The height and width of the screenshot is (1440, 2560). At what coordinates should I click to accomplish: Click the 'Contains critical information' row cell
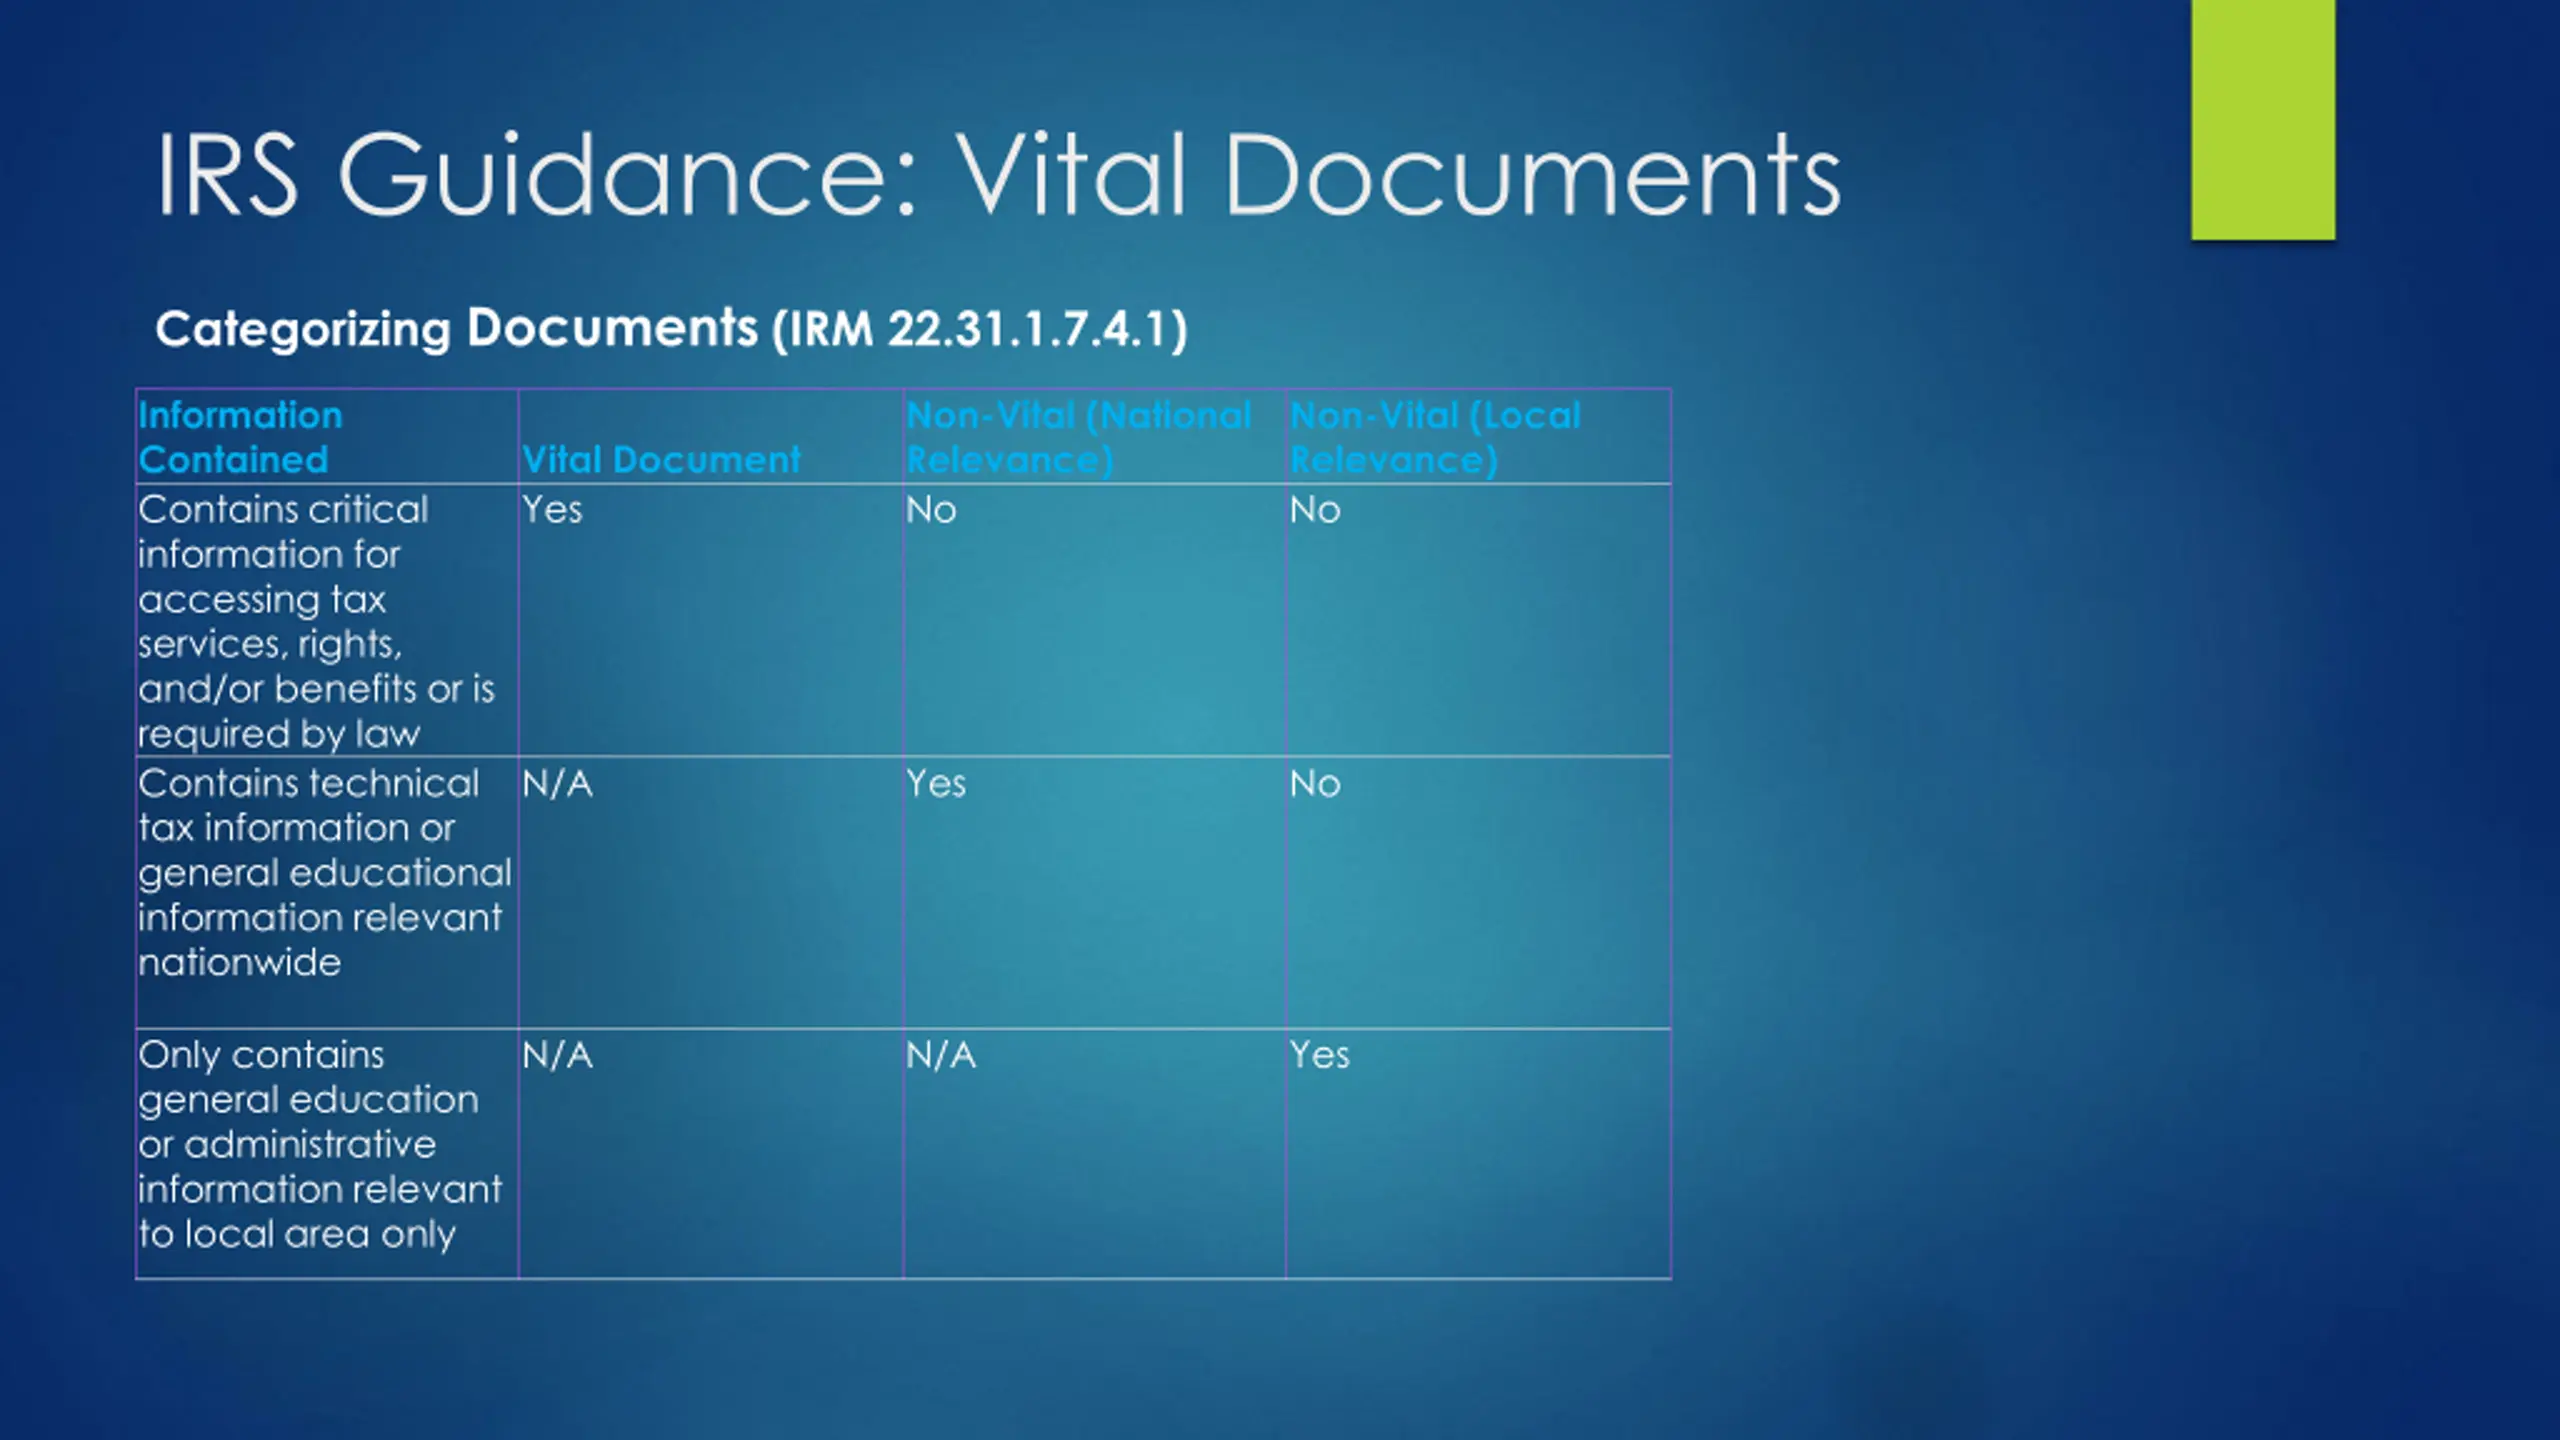pyautogui.click(x=316, y=621)
